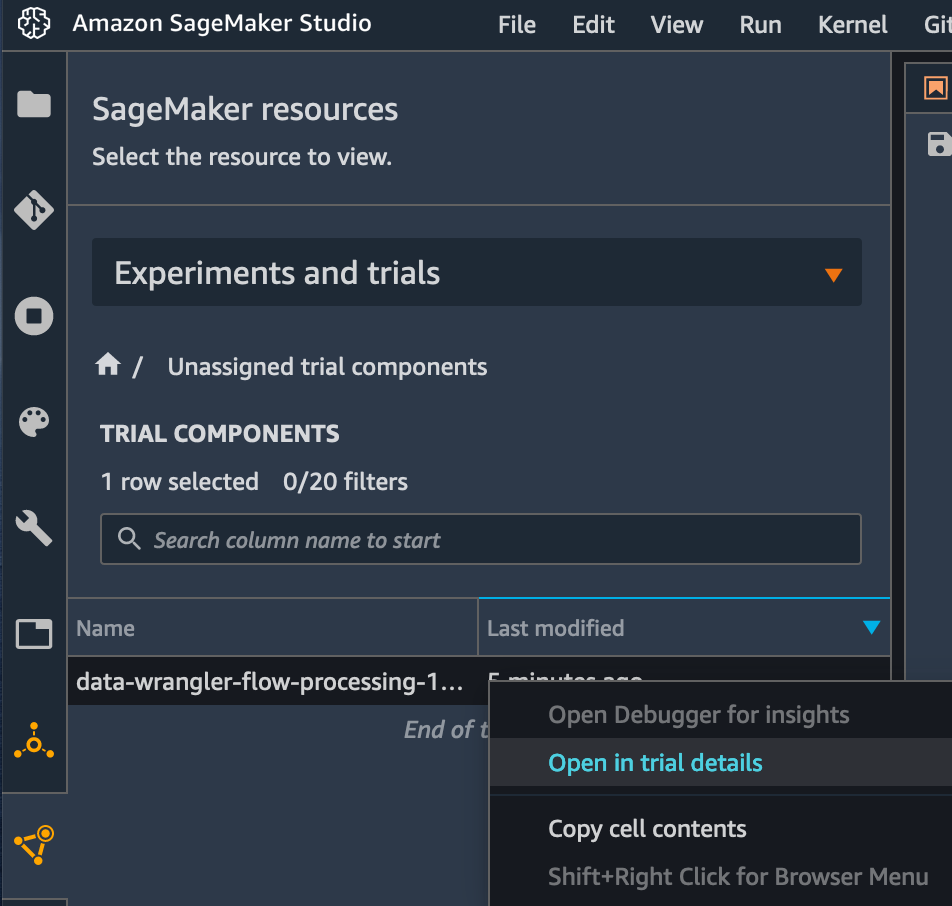The width and height of the screenshot is (952, 906).
Task: Click orange dropdown arrow in resource selector
Action: click(834, 274)
